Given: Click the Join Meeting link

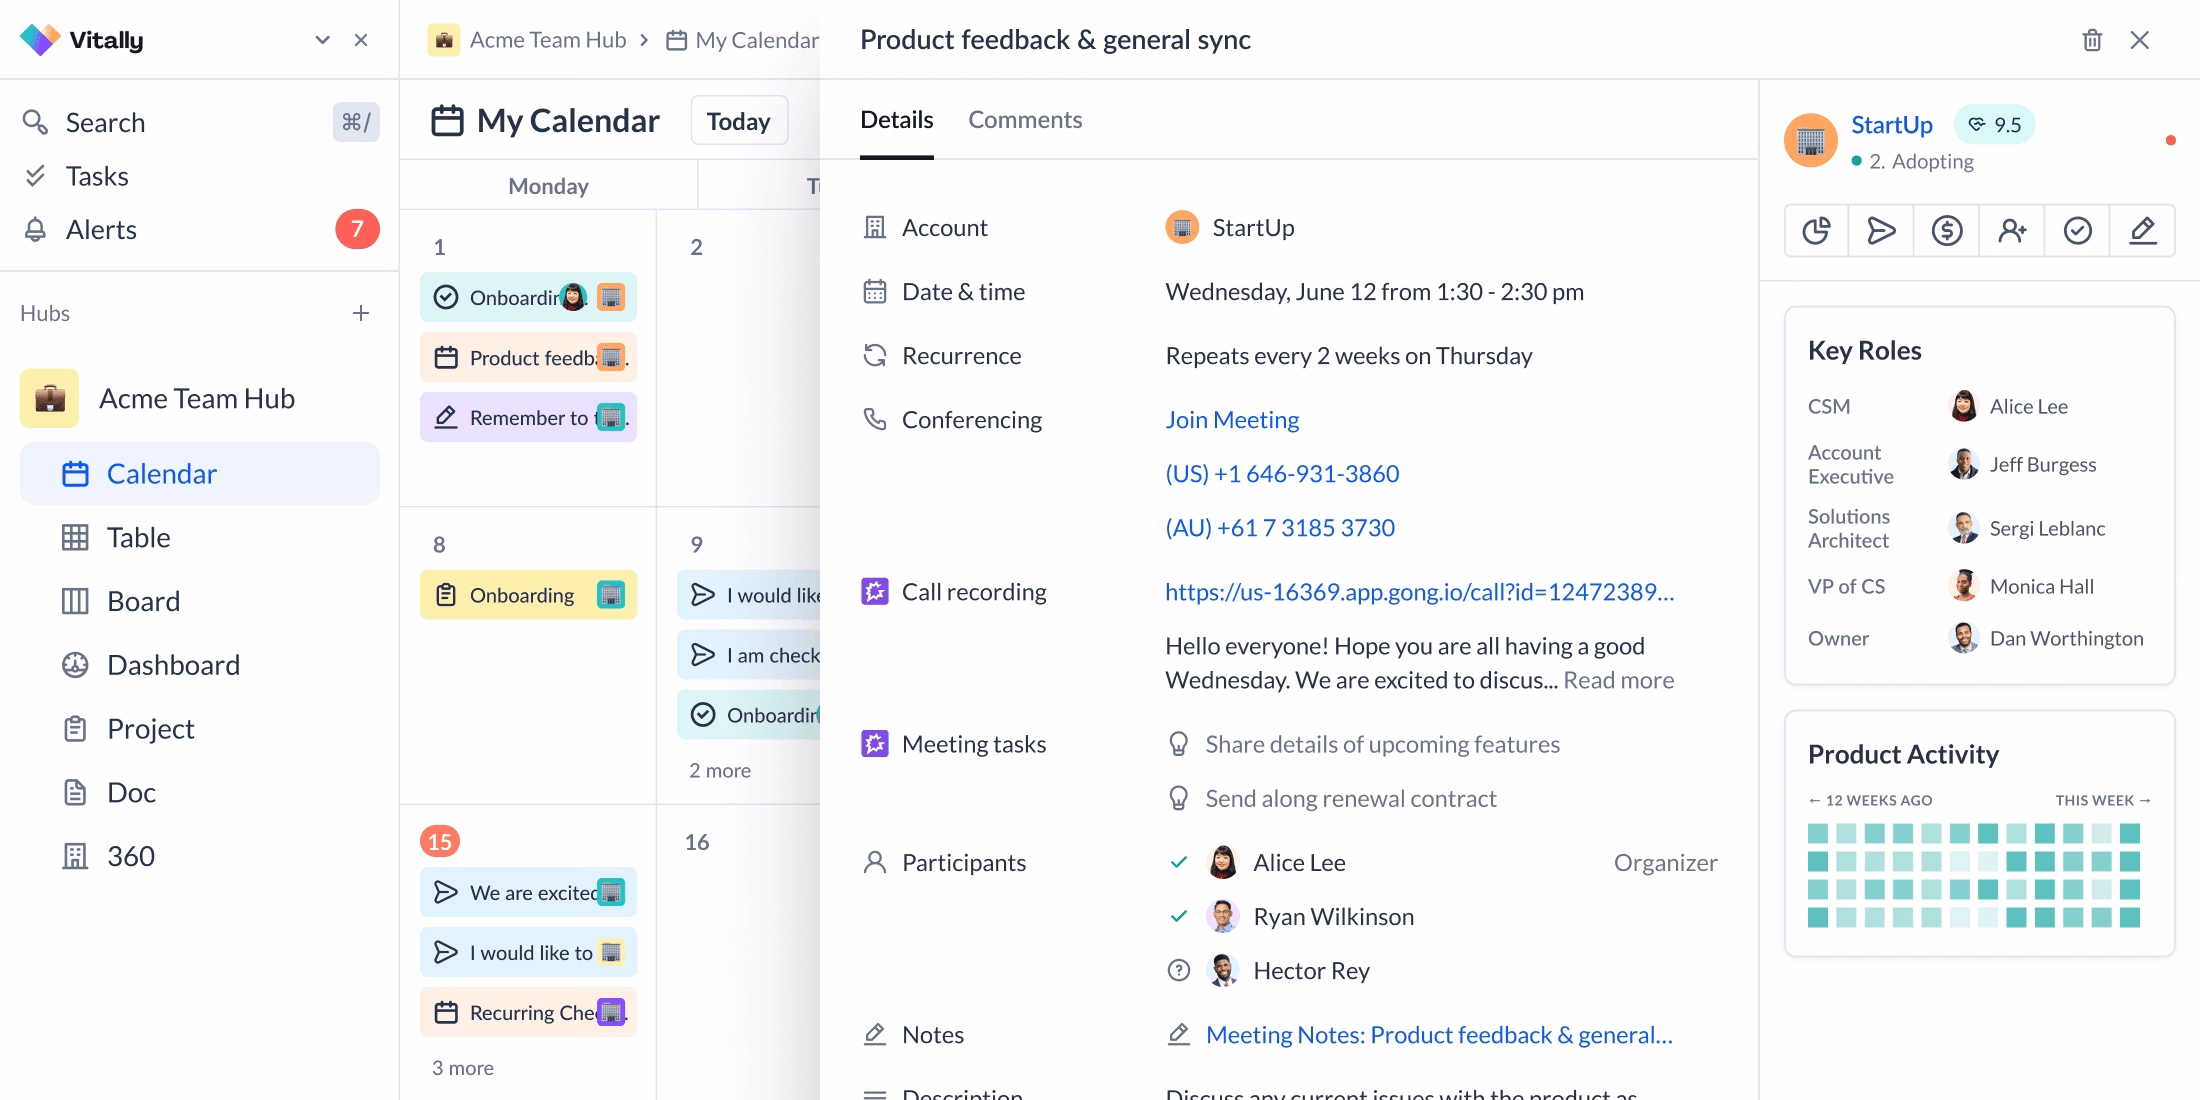Looking at the screenshot, I should tap(1232, 420).
